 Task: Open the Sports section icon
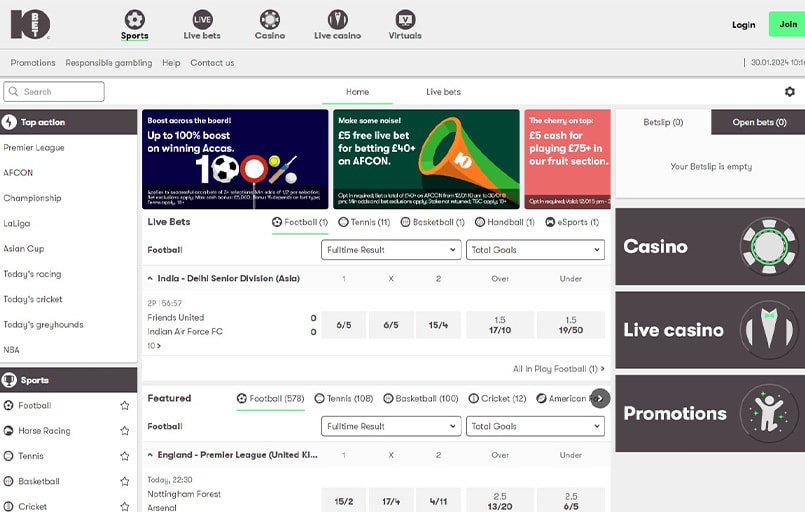[135, 20]
